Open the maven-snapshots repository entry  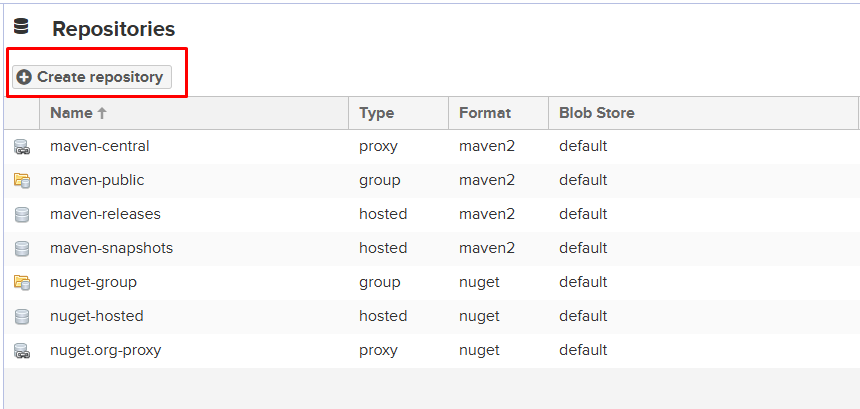pyautogui.click(x=111, y=249)
